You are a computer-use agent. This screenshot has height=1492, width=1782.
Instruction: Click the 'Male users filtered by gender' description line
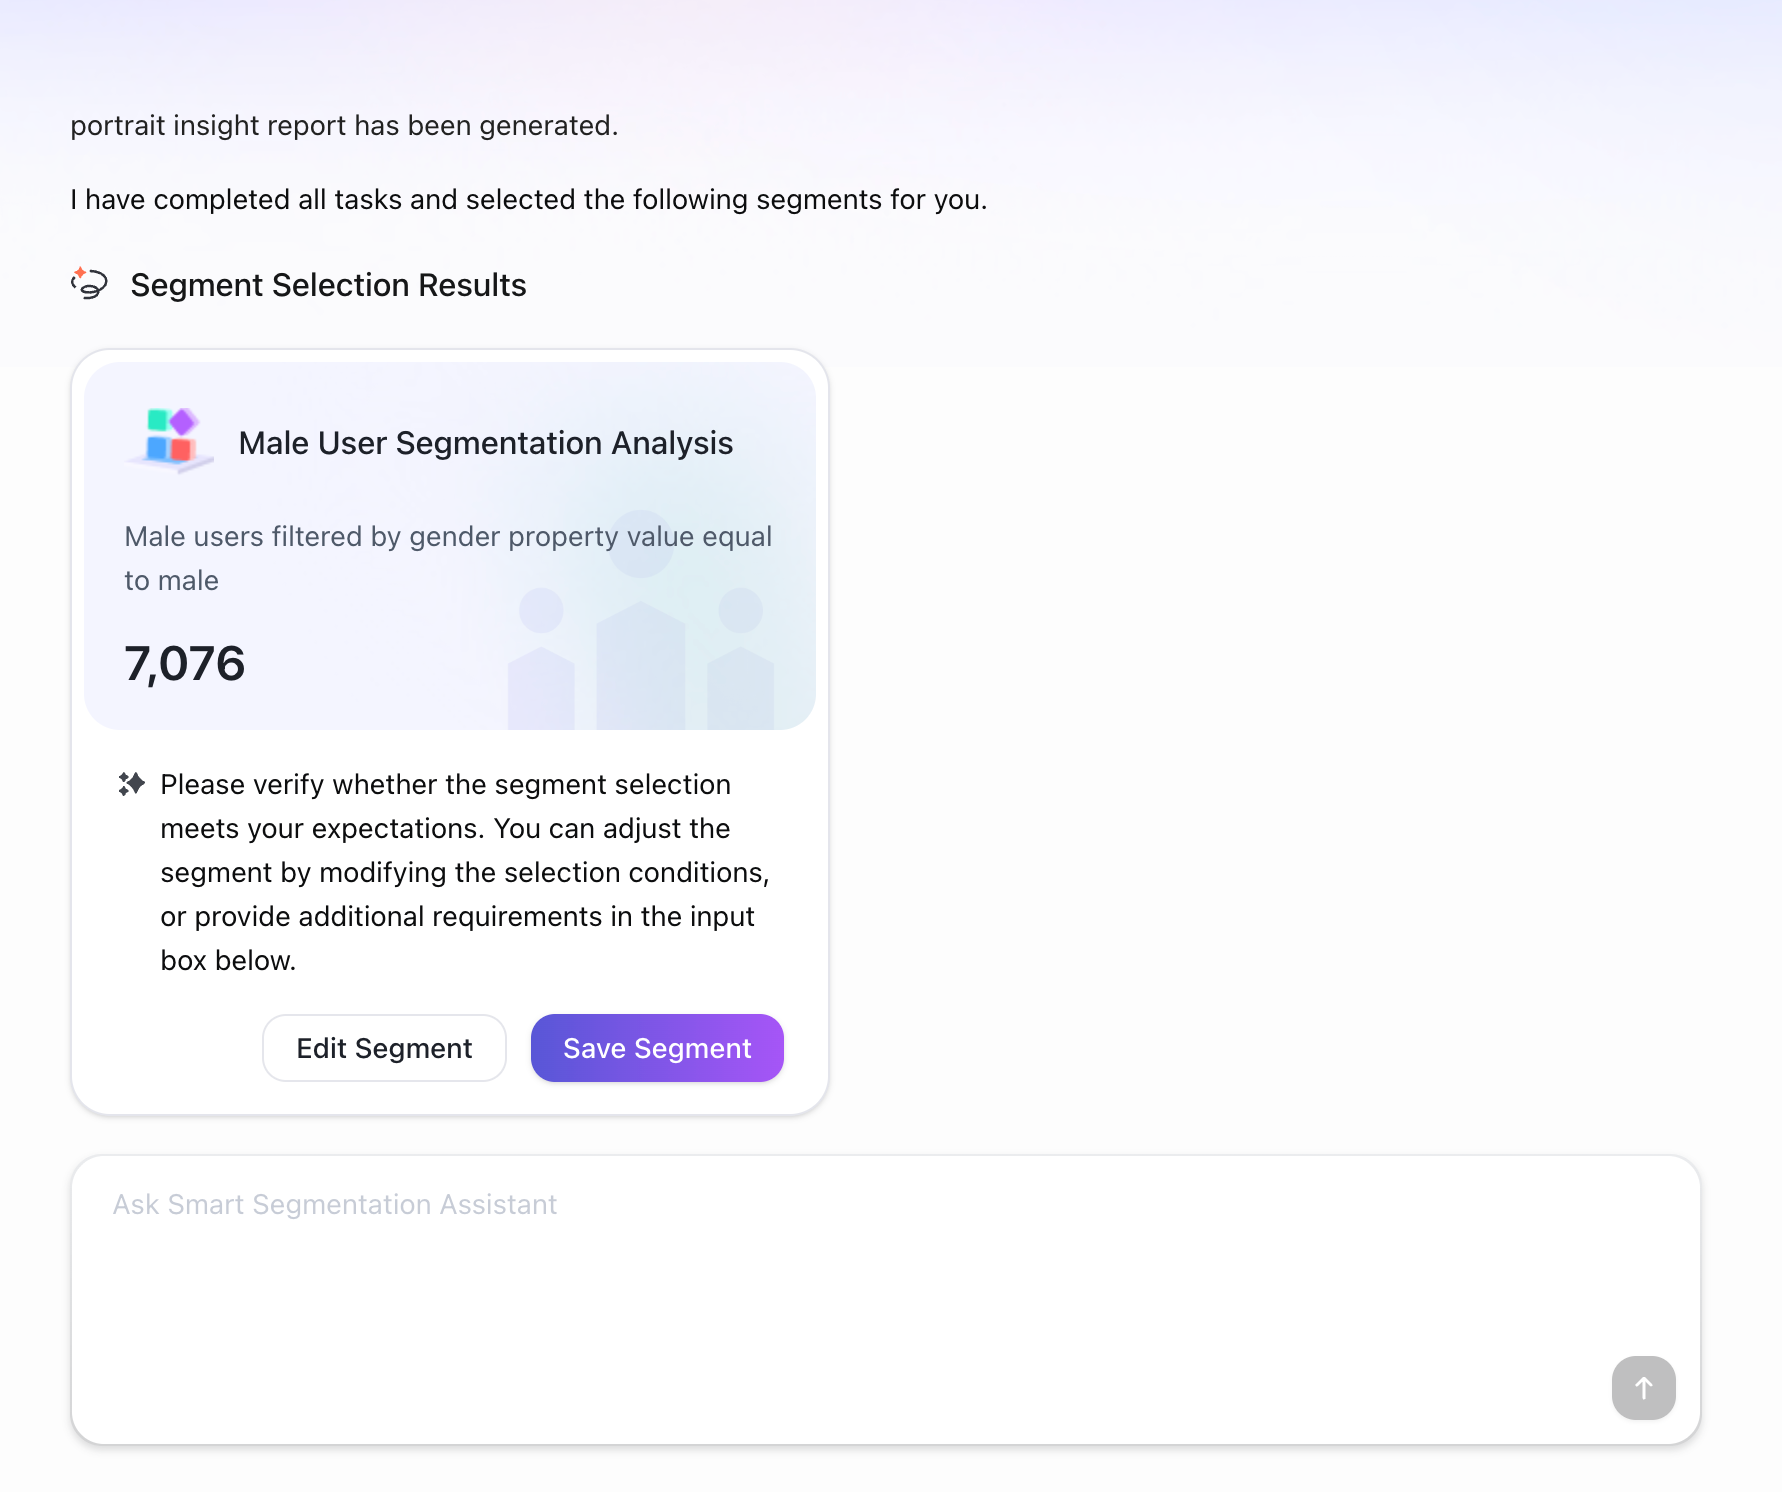pyautogui.click(x=448, y=537)
